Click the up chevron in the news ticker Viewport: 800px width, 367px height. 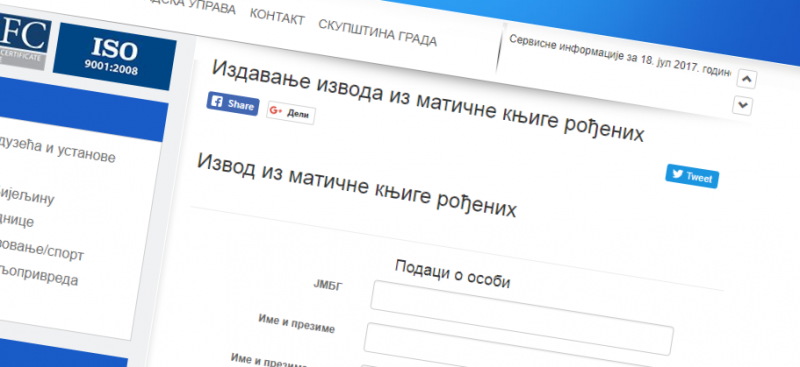pos(747,79)
